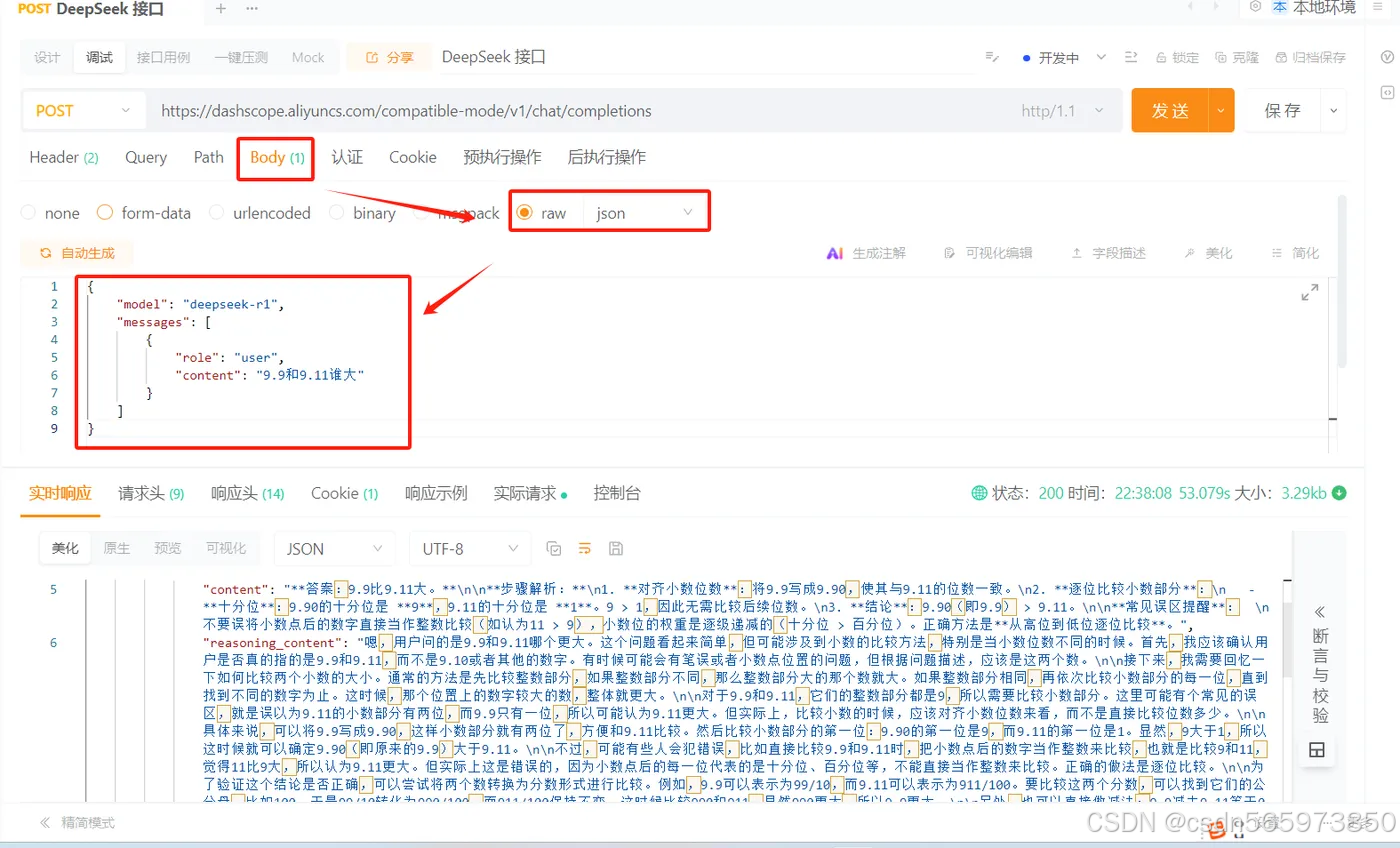Open the json raw type dropdown

[x=645, y=213]
